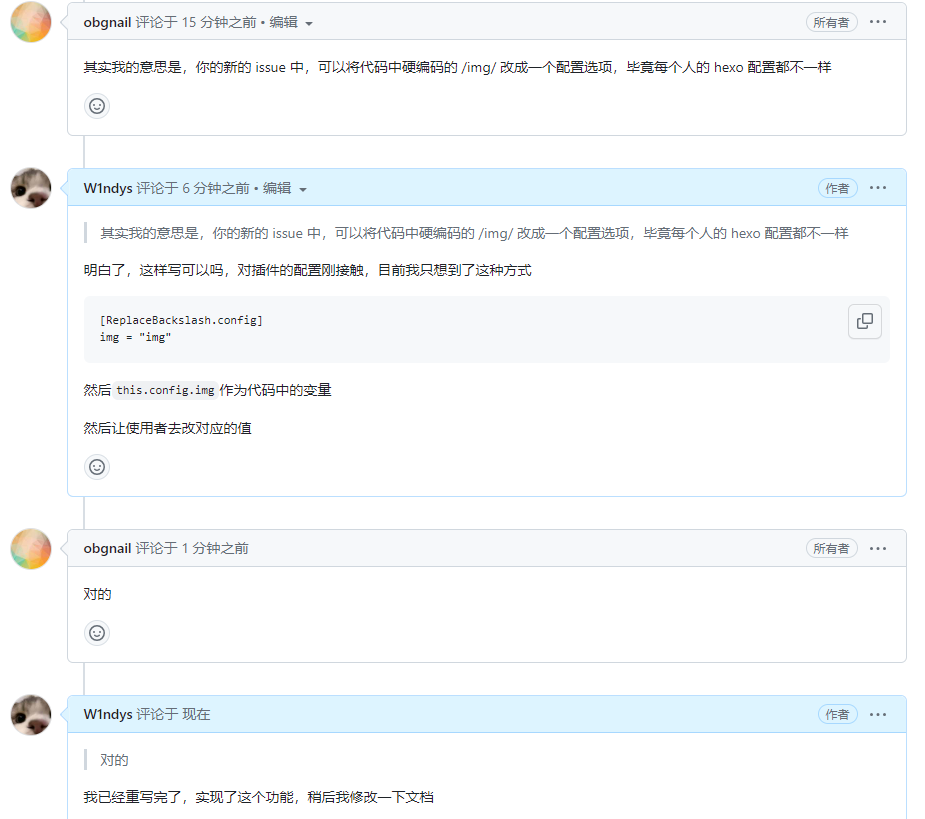The height and width of the screenshot is (819, 925).
Task: Click the 所有者 badge on the 15 分钟之前 comment
Action: (831, 22)
